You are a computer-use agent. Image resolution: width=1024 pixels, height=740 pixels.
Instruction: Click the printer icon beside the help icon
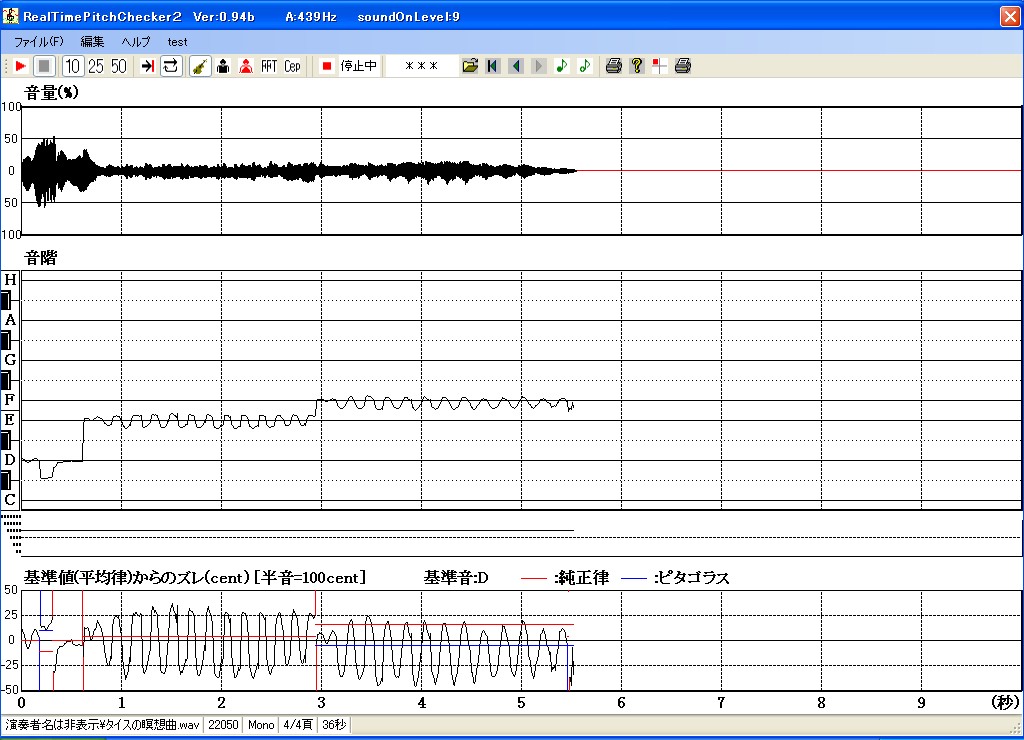pos(613,66)
